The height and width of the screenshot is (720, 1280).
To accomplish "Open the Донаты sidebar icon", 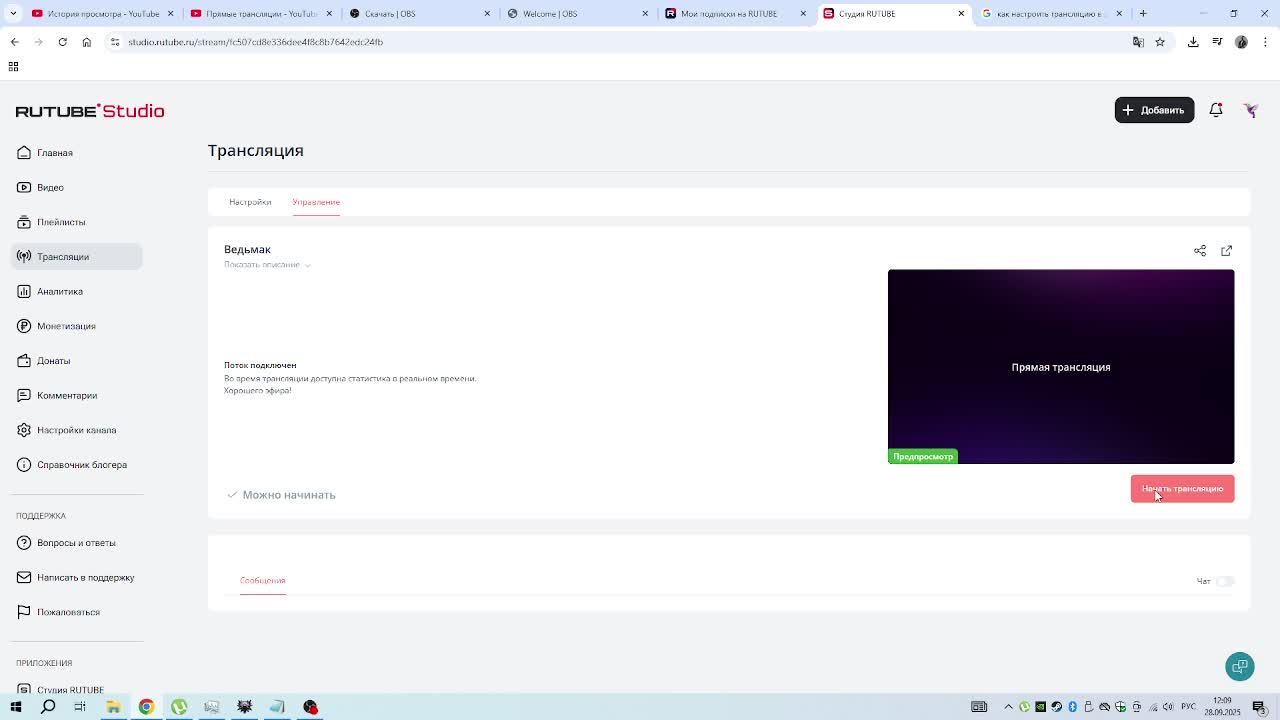I will point(24,361).
